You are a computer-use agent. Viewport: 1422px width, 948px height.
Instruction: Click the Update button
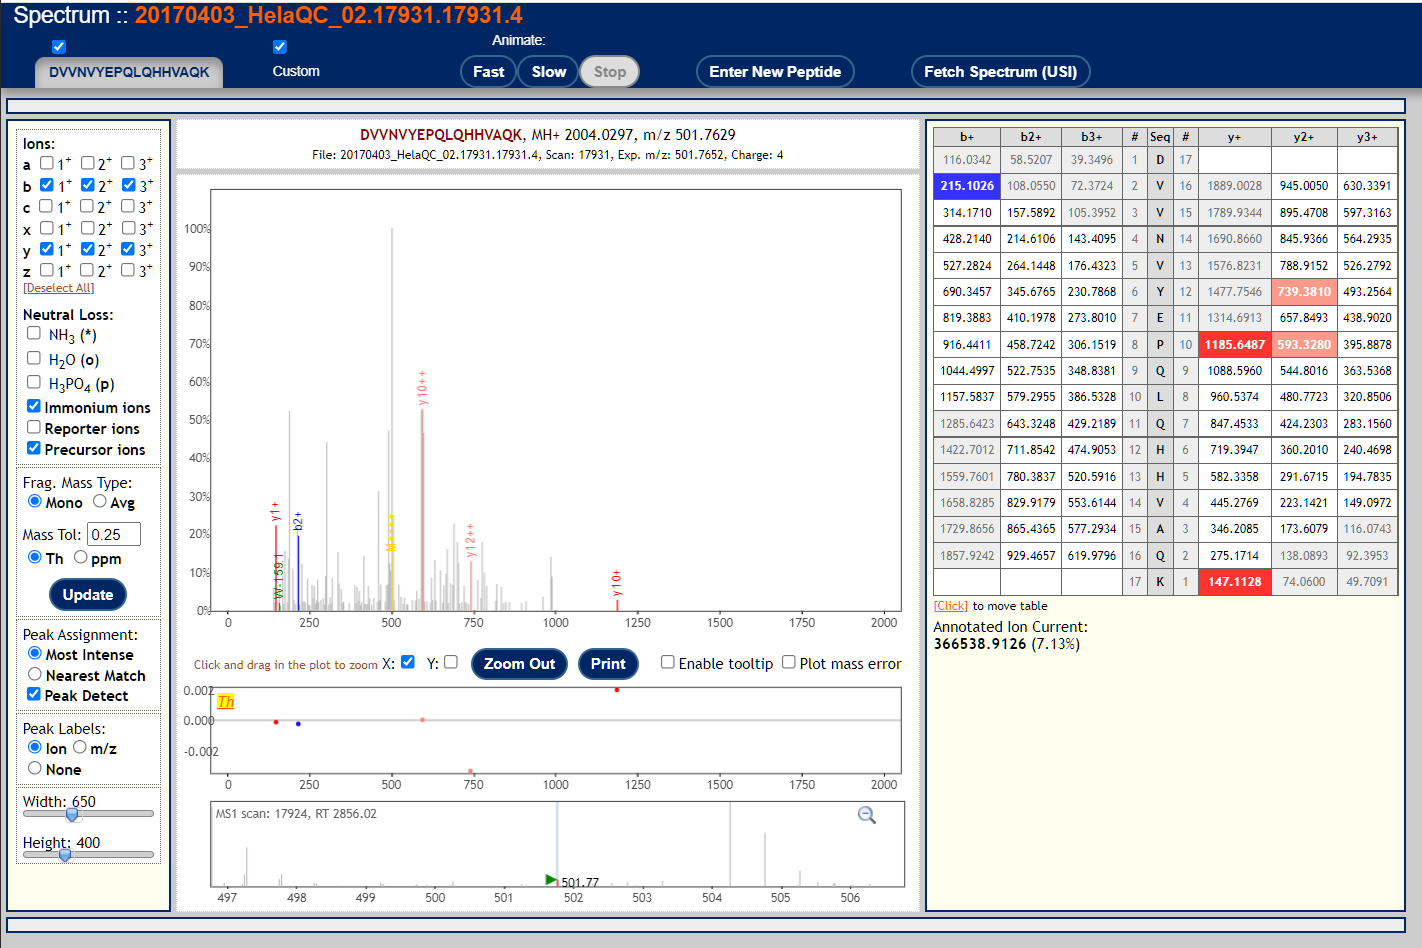point(88,595)
